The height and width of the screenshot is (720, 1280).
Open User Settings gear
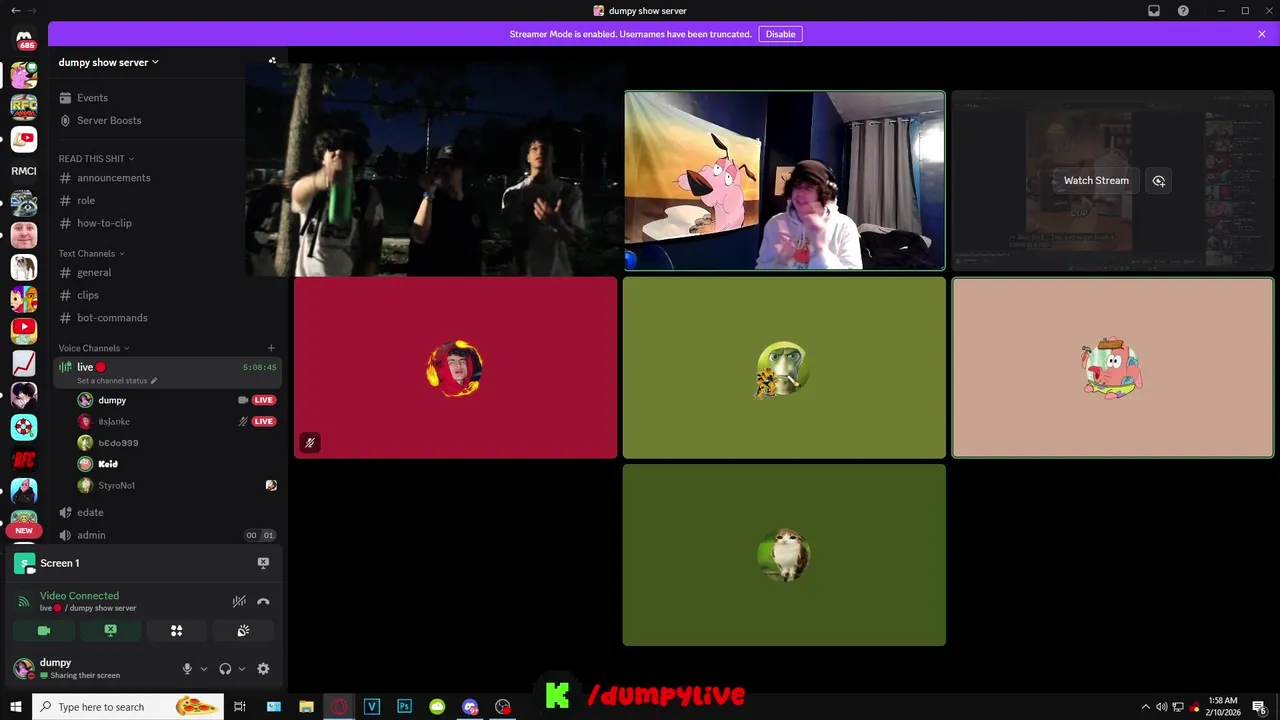[x=263, y=669]
